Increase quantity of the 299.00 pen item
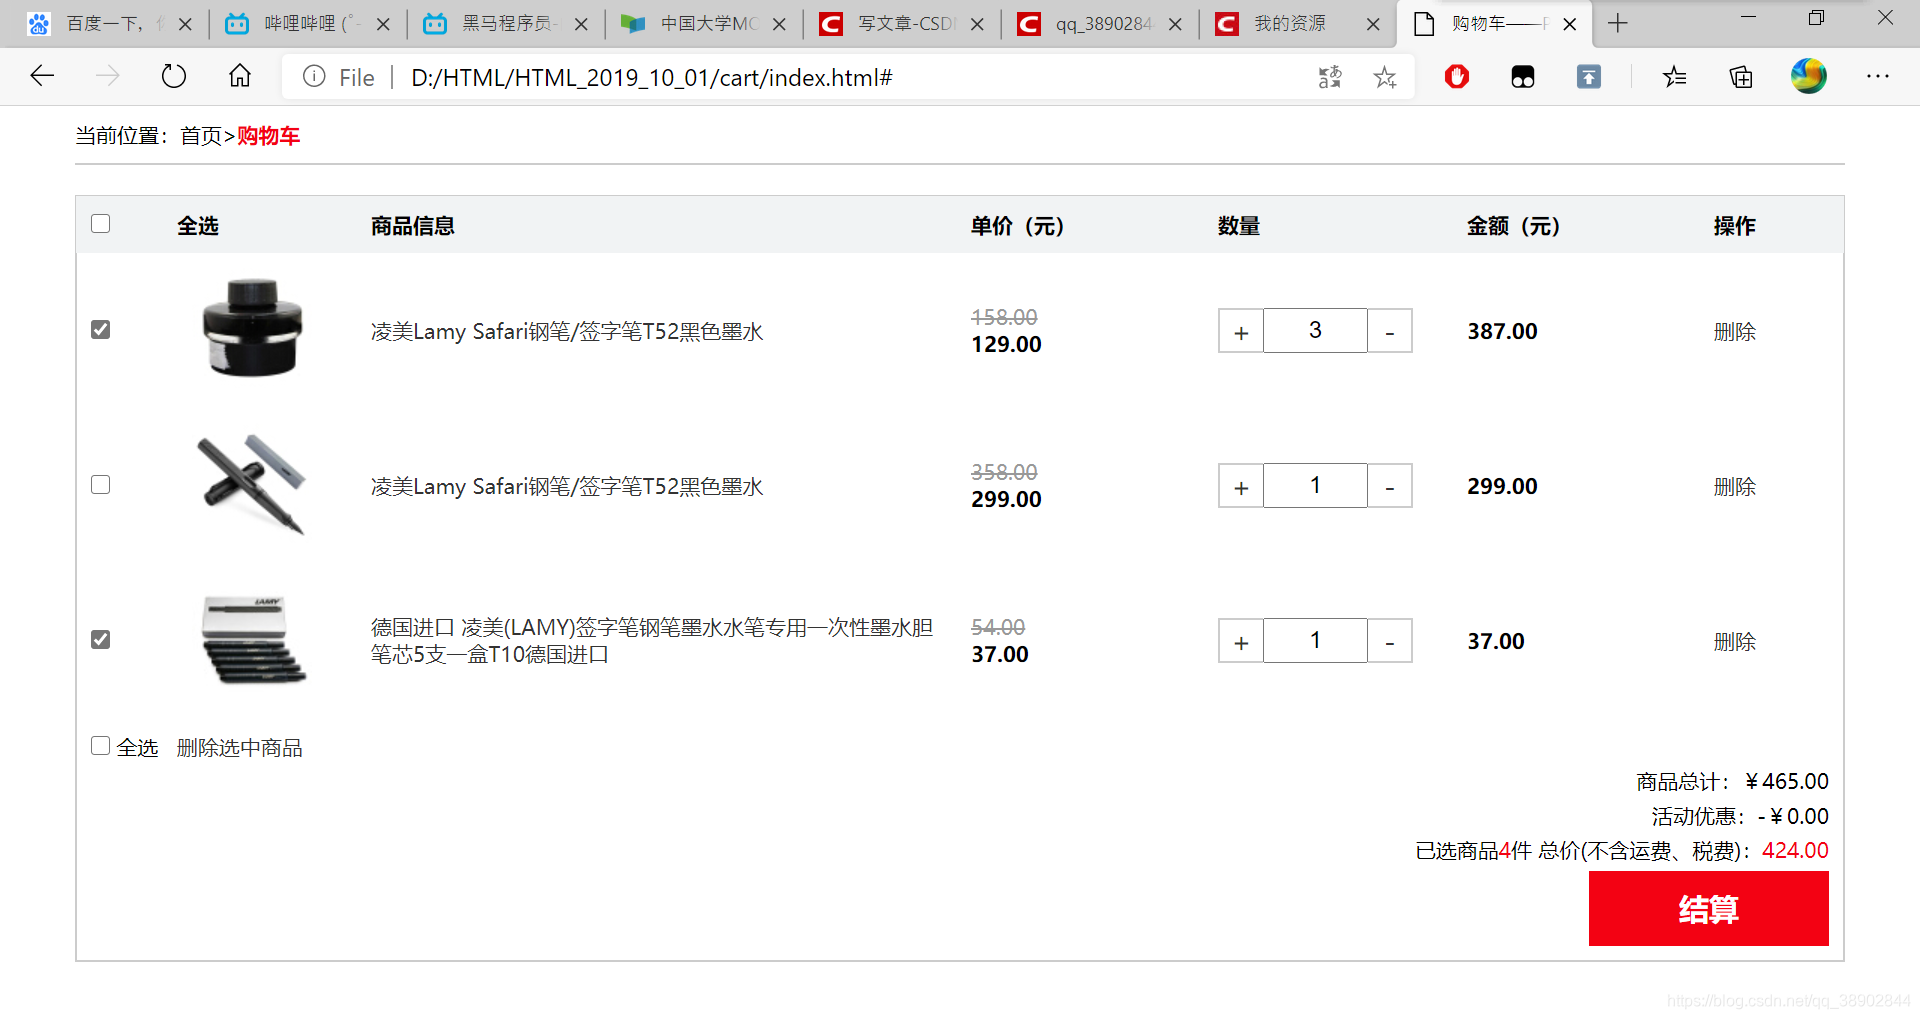1920x1019 pixels. pyautogui.click(x=1241, y=486)
